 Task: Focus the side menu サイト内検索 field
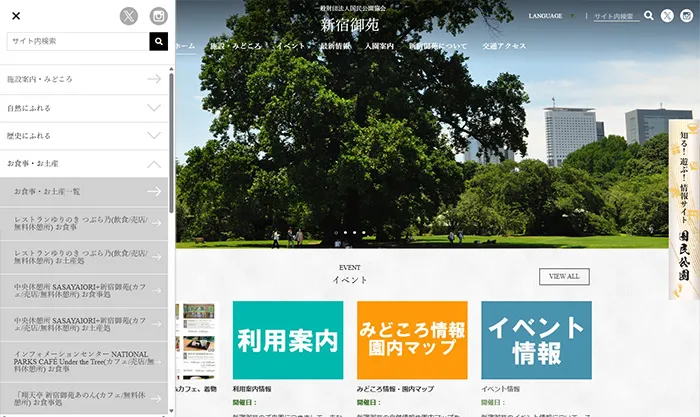78,41
